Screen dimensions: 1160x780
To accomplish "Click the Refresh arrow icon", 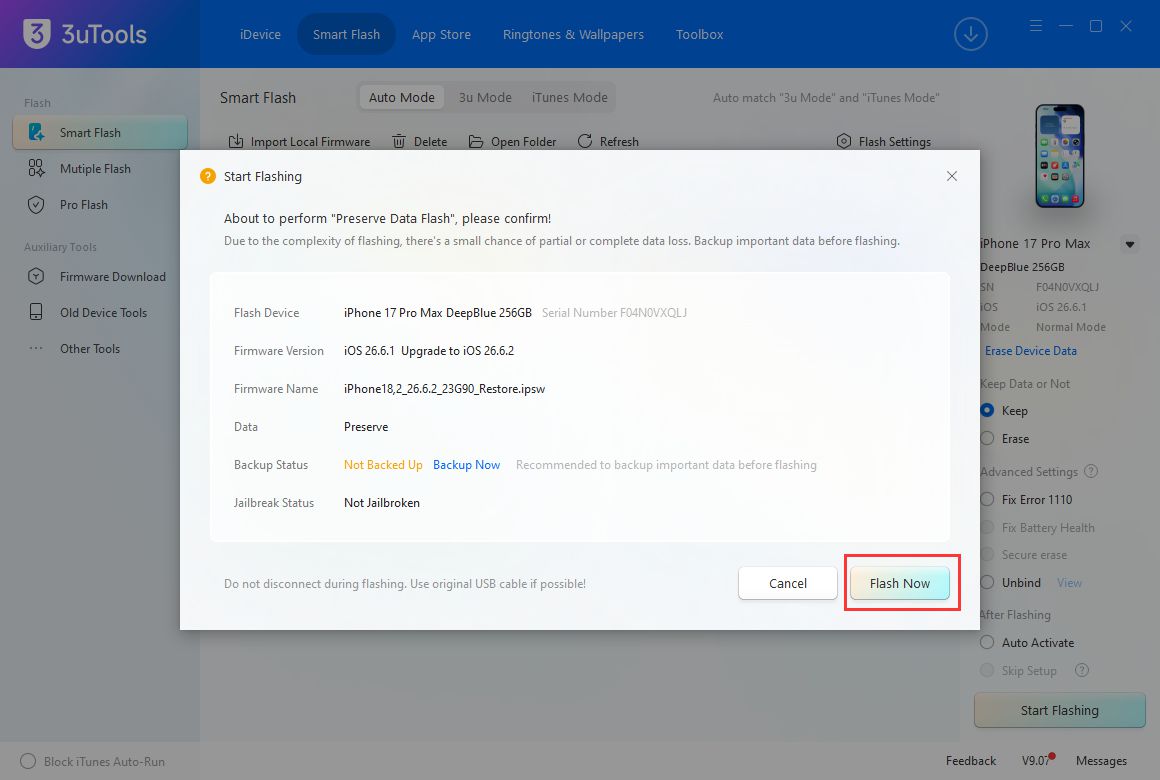I will pyautogui.click(x=584, y=141).
